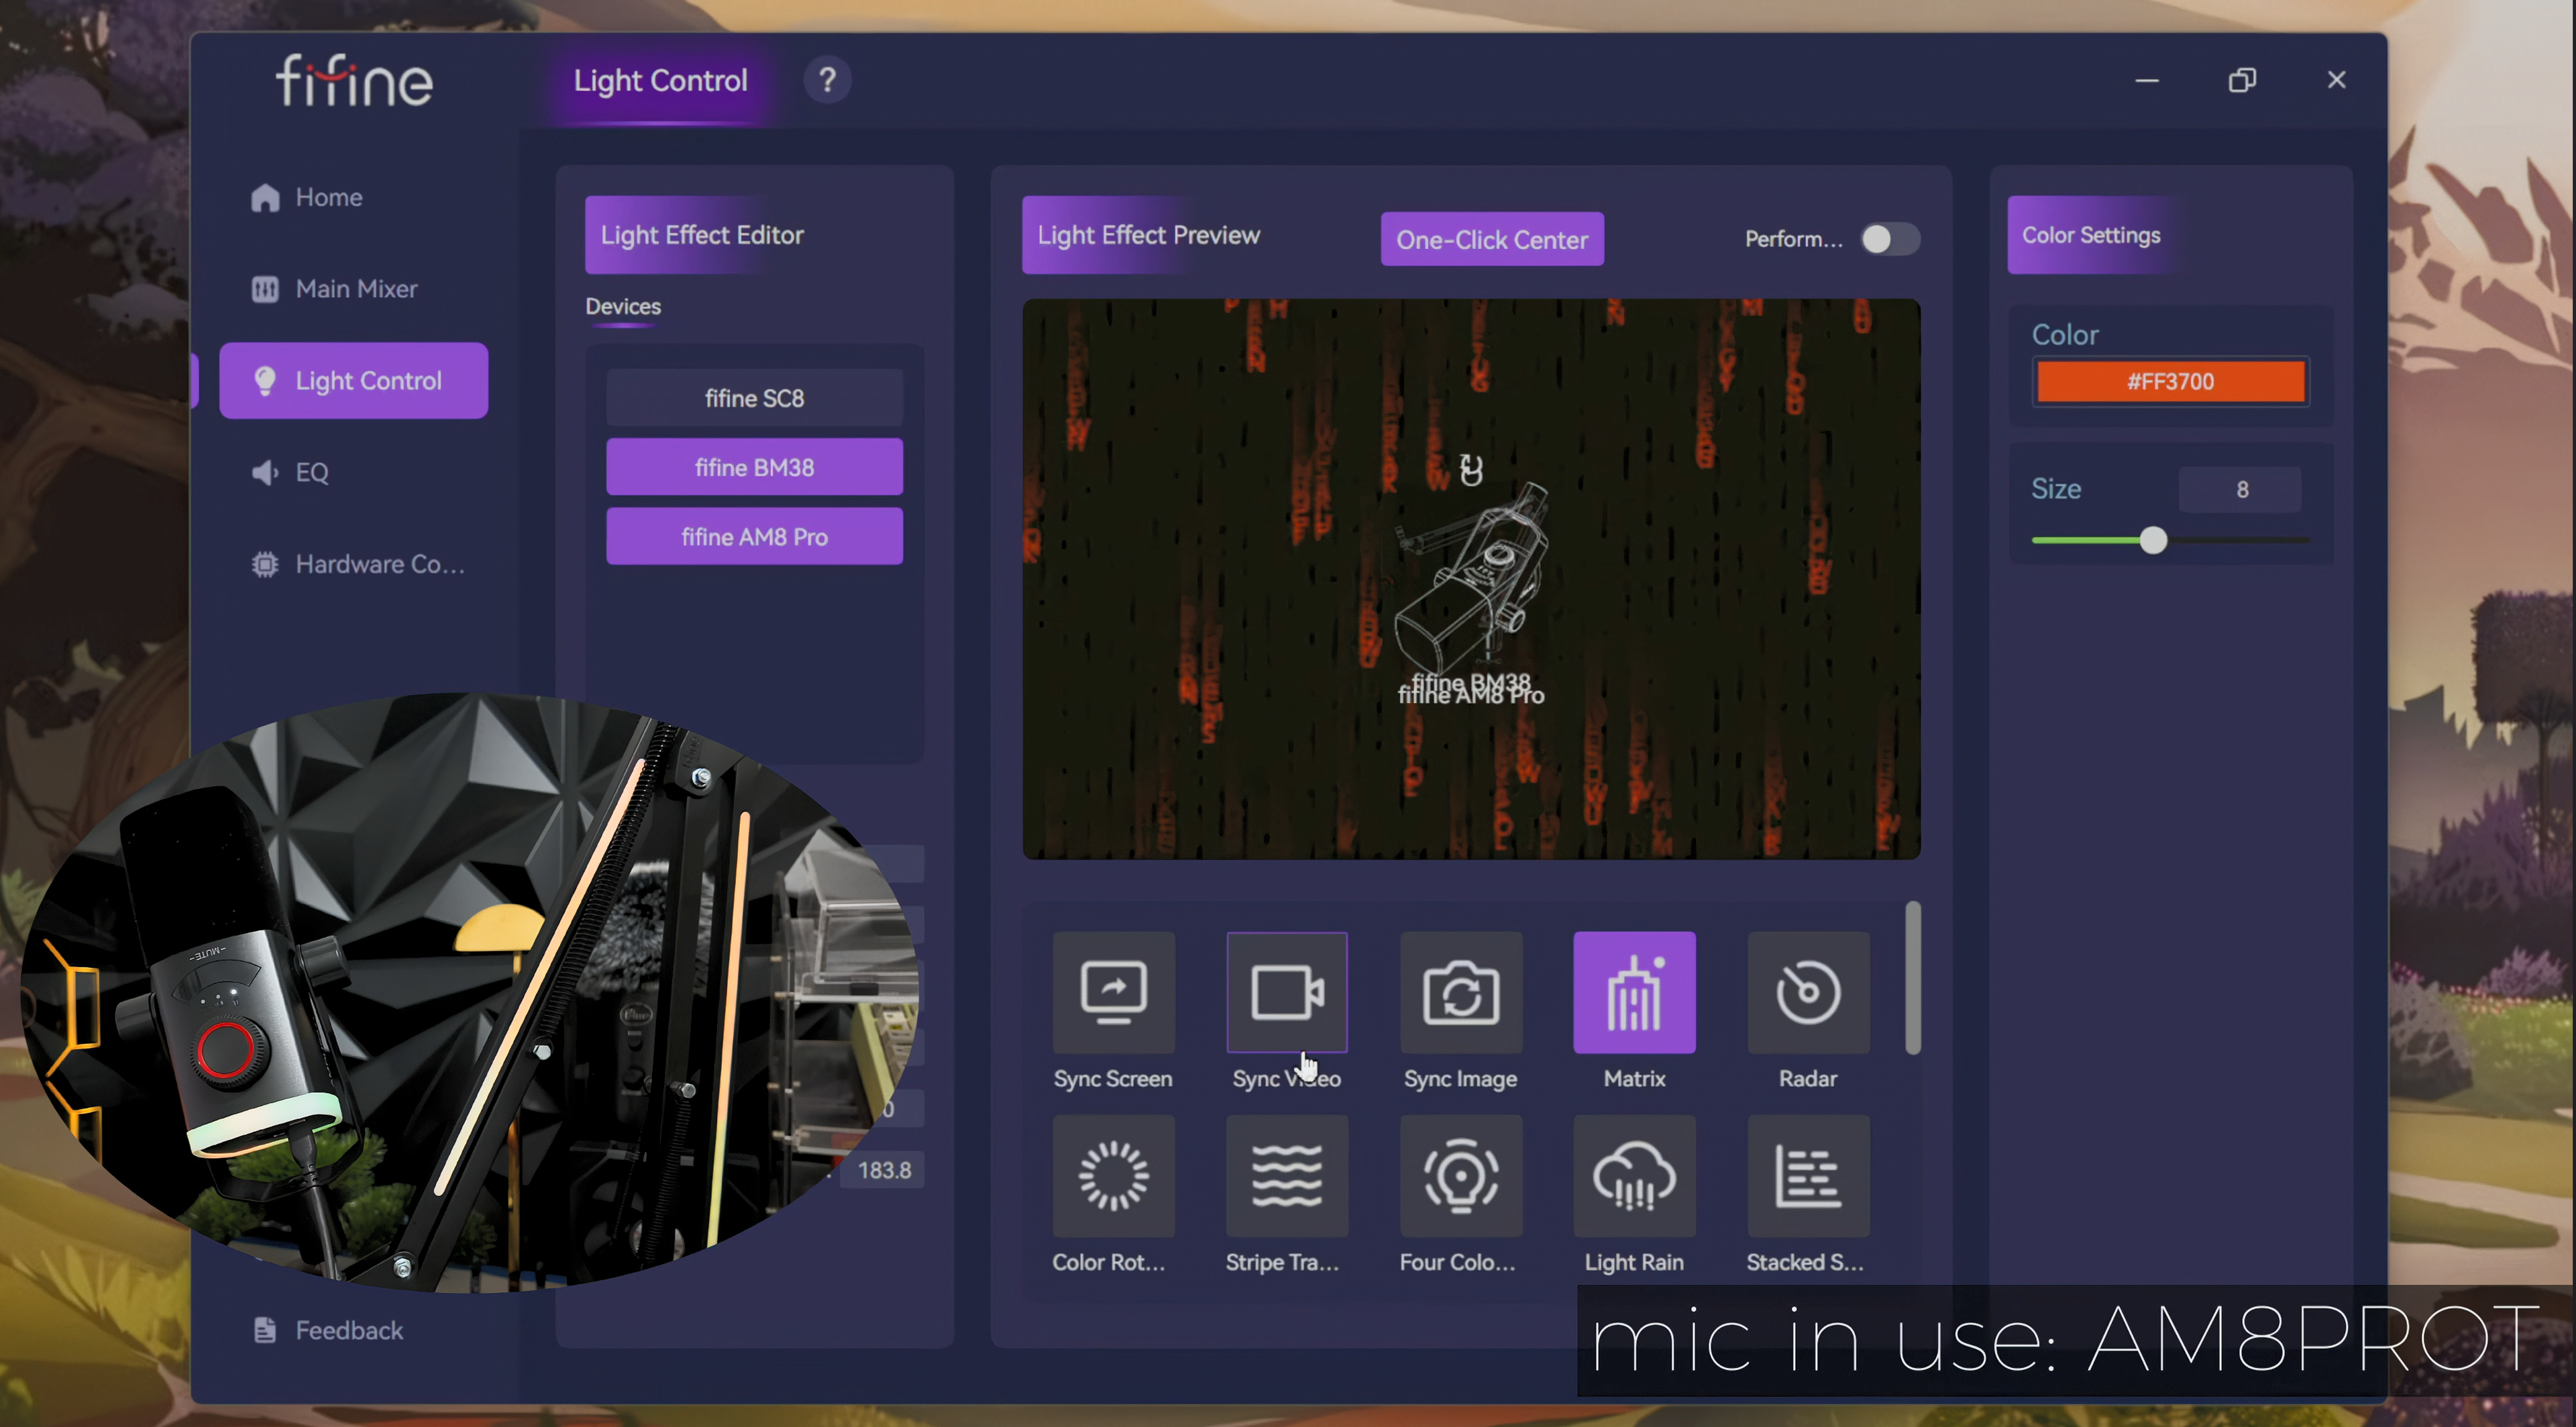Screen dimensions: 2576x1427
Task: Click the Color label text
Action: tap(2064, 335)
